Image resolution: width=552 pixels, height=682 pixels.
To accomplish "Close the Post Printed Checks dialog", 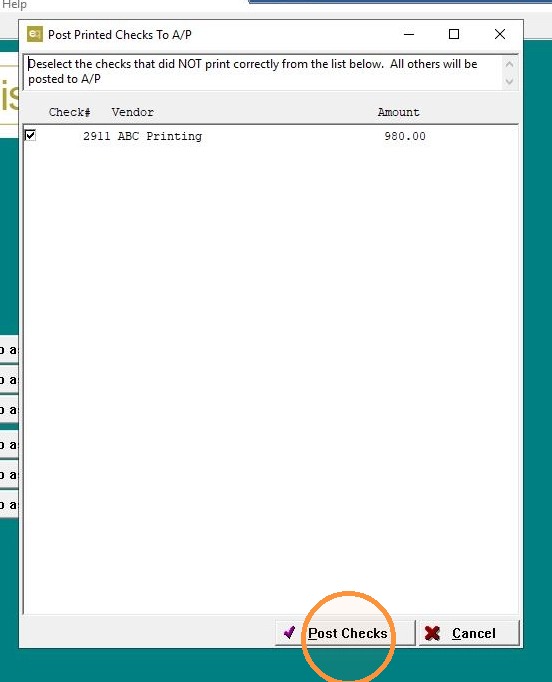I will click(500, 34).
